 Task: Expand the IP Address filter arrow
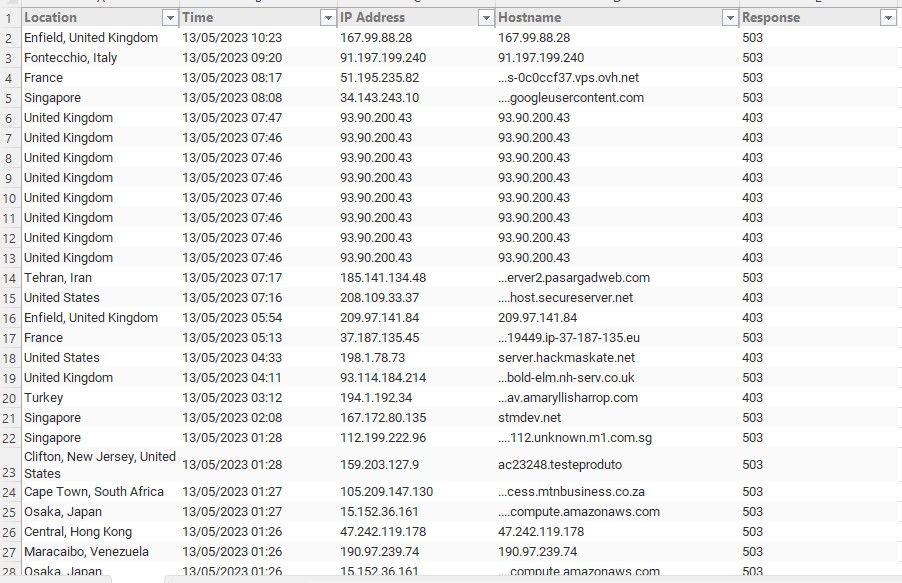click(x=485, y=18)
